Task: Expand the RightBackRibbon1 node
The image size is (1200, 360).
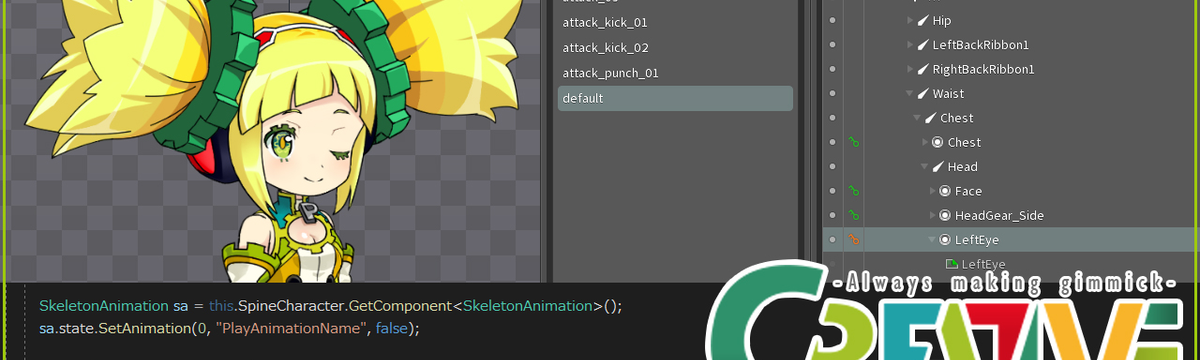Action: 910,69
